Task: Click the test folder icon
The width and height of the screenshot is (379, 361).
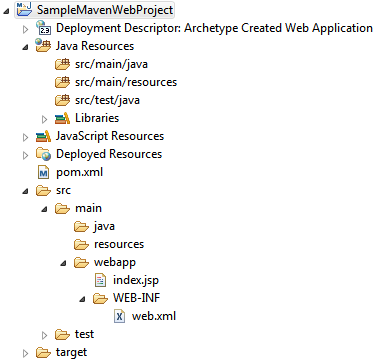Action: pos(62,334)
